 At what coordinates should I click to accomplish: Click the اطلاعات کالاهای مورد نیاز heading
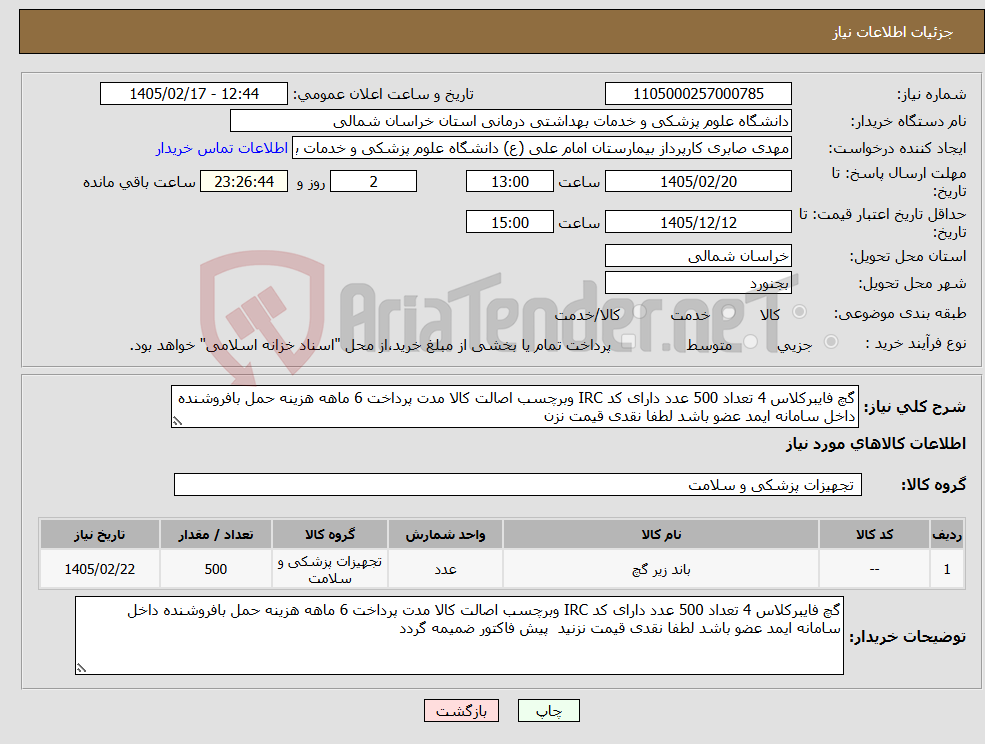point(876,444)
